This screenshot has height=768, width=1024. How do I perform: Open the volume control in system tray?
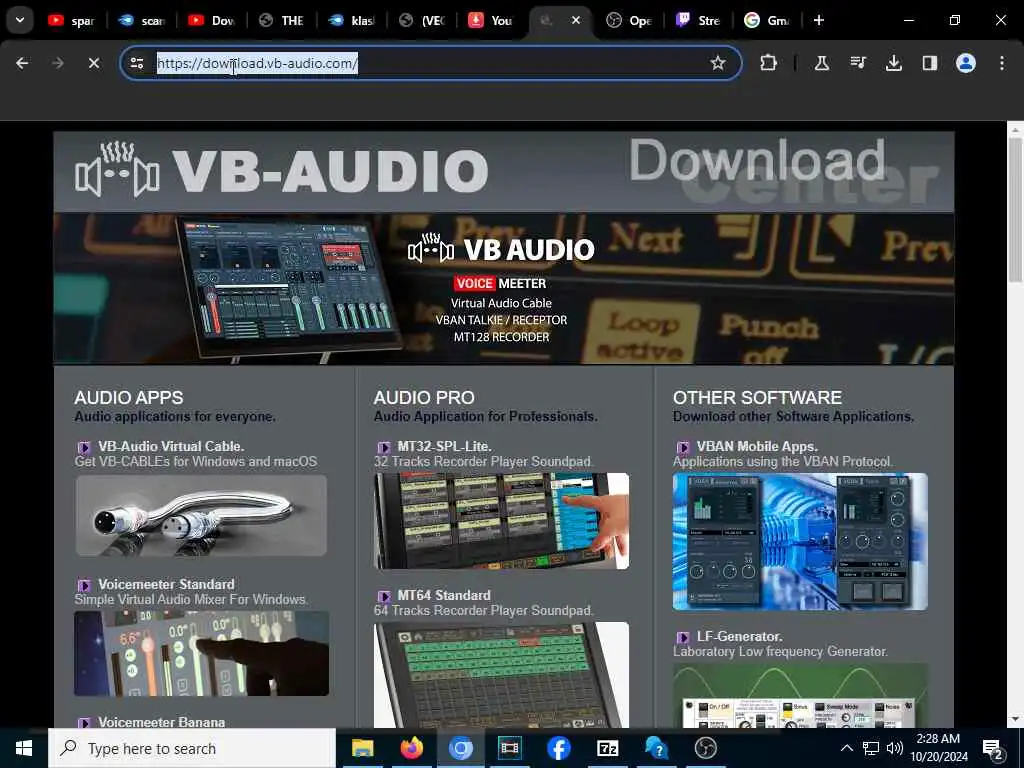(x=895, y=748)
